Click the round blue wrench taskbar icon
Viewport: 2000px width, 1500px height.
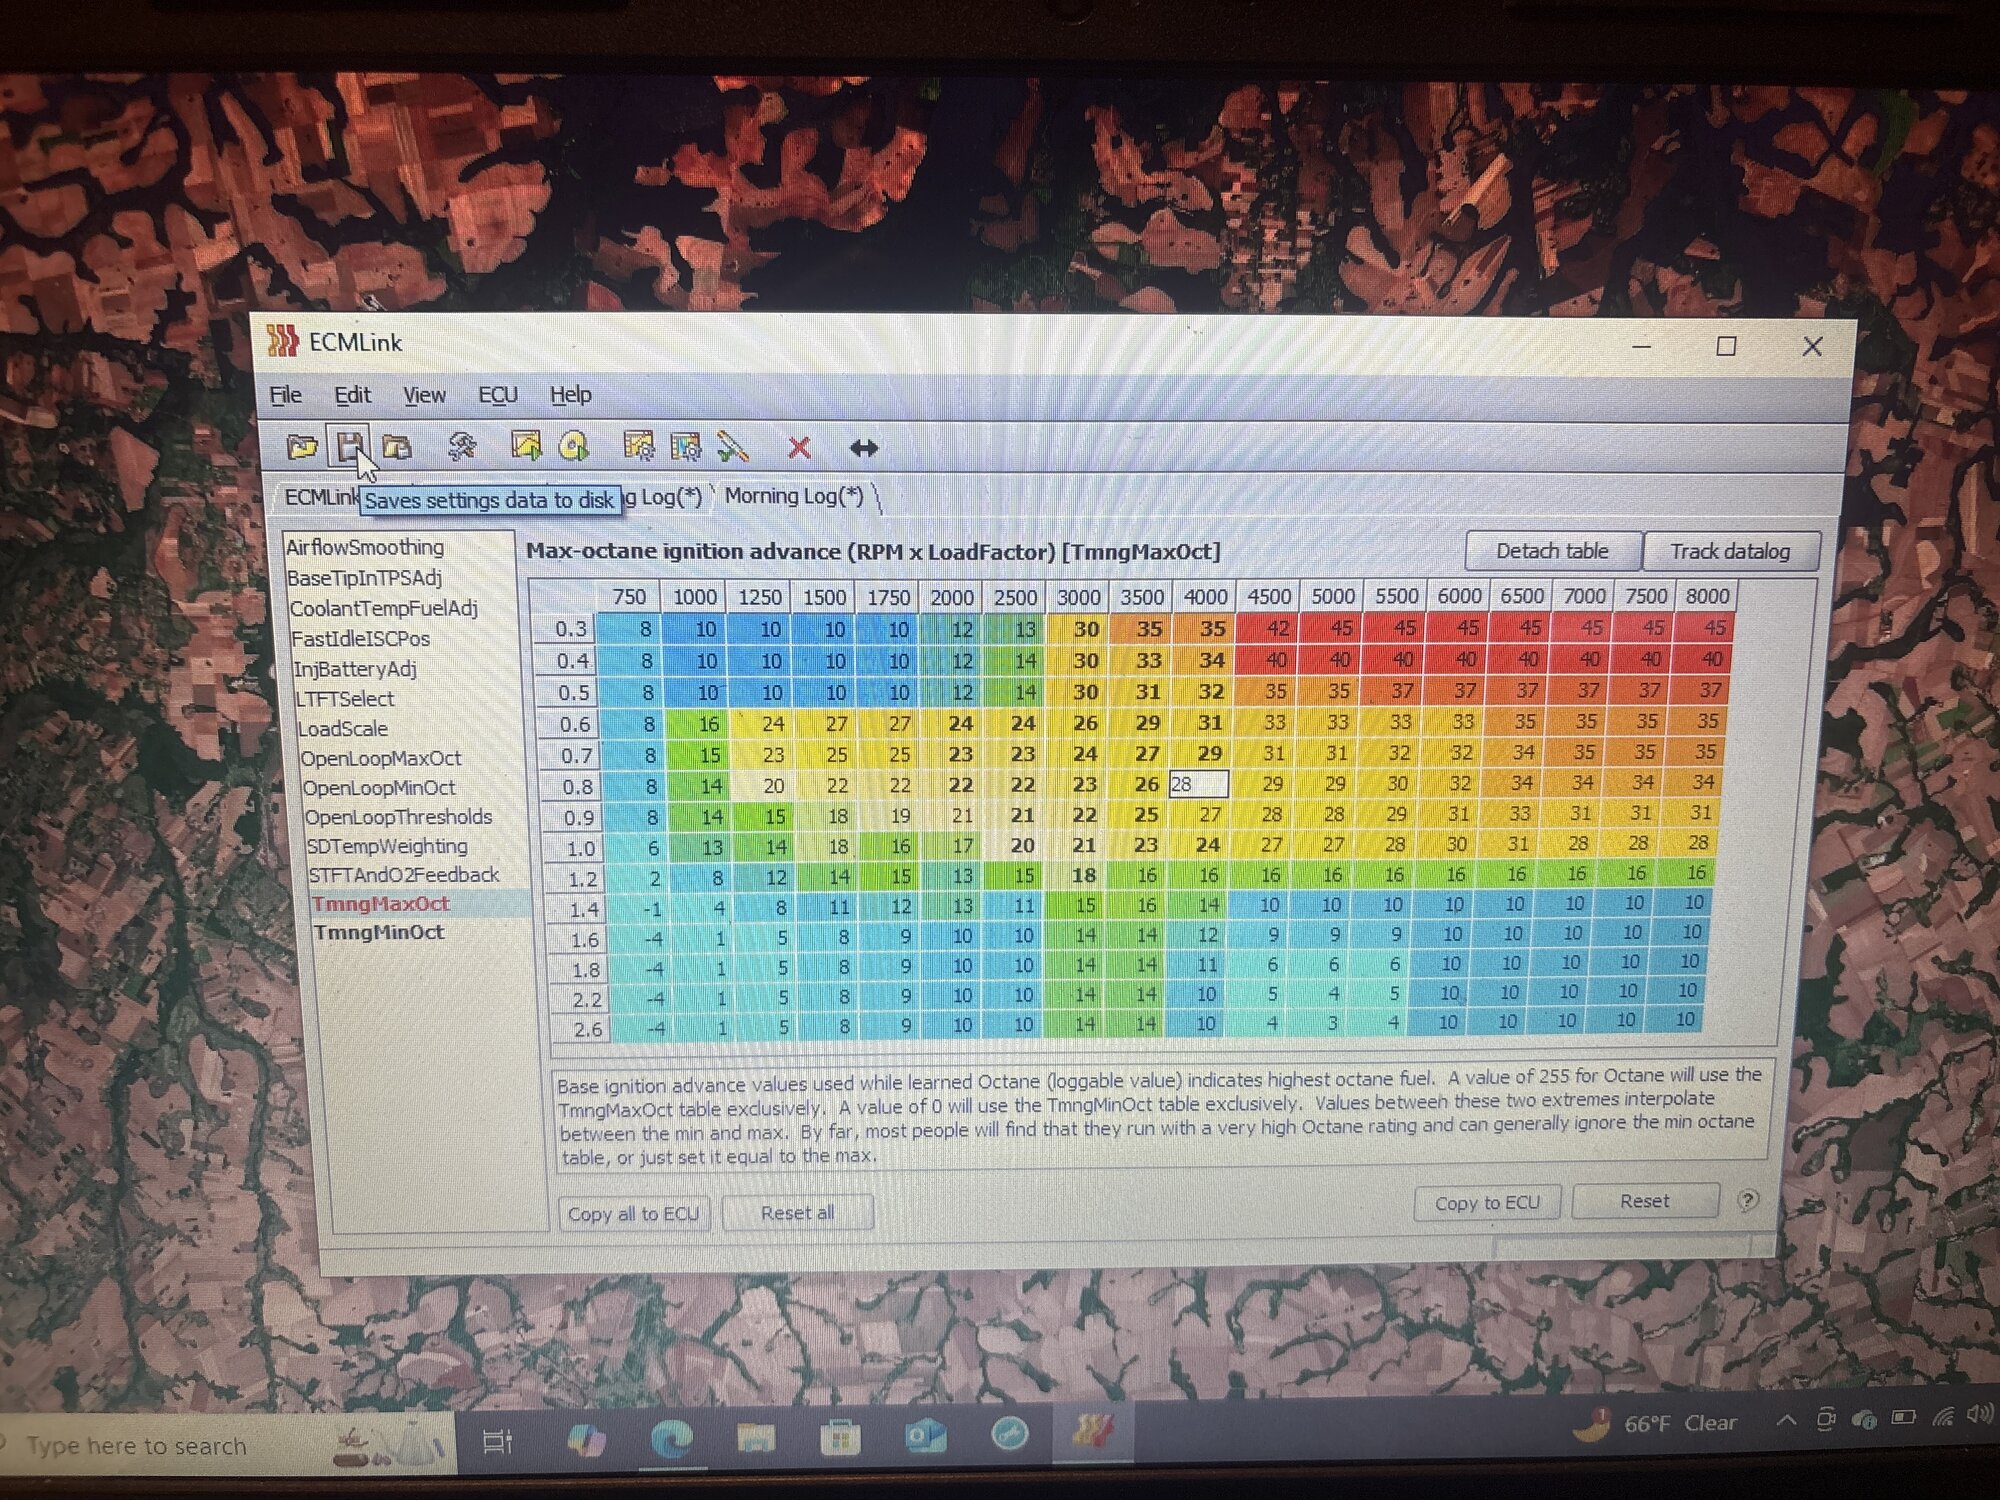click(x=1009, y=1434)
